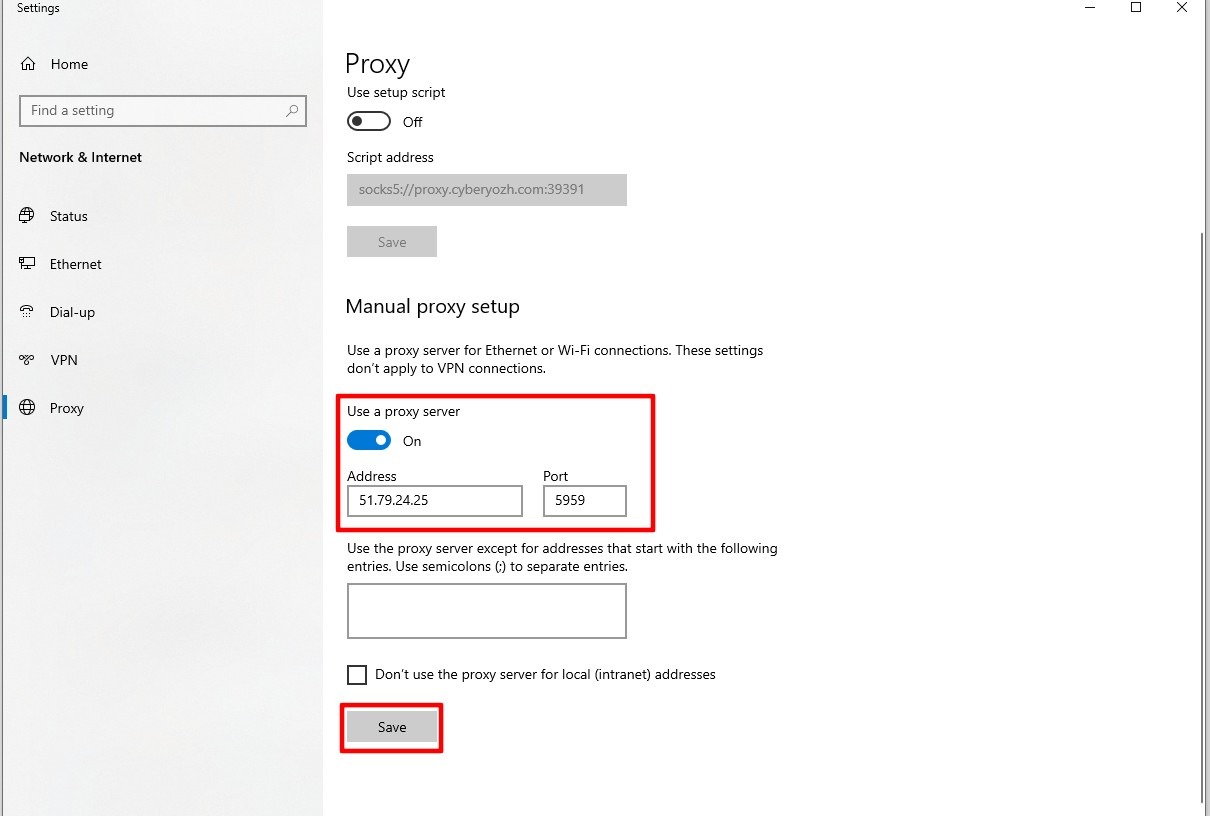Maximize the Settings window

pyautogui.click(x=1136, y=8)
